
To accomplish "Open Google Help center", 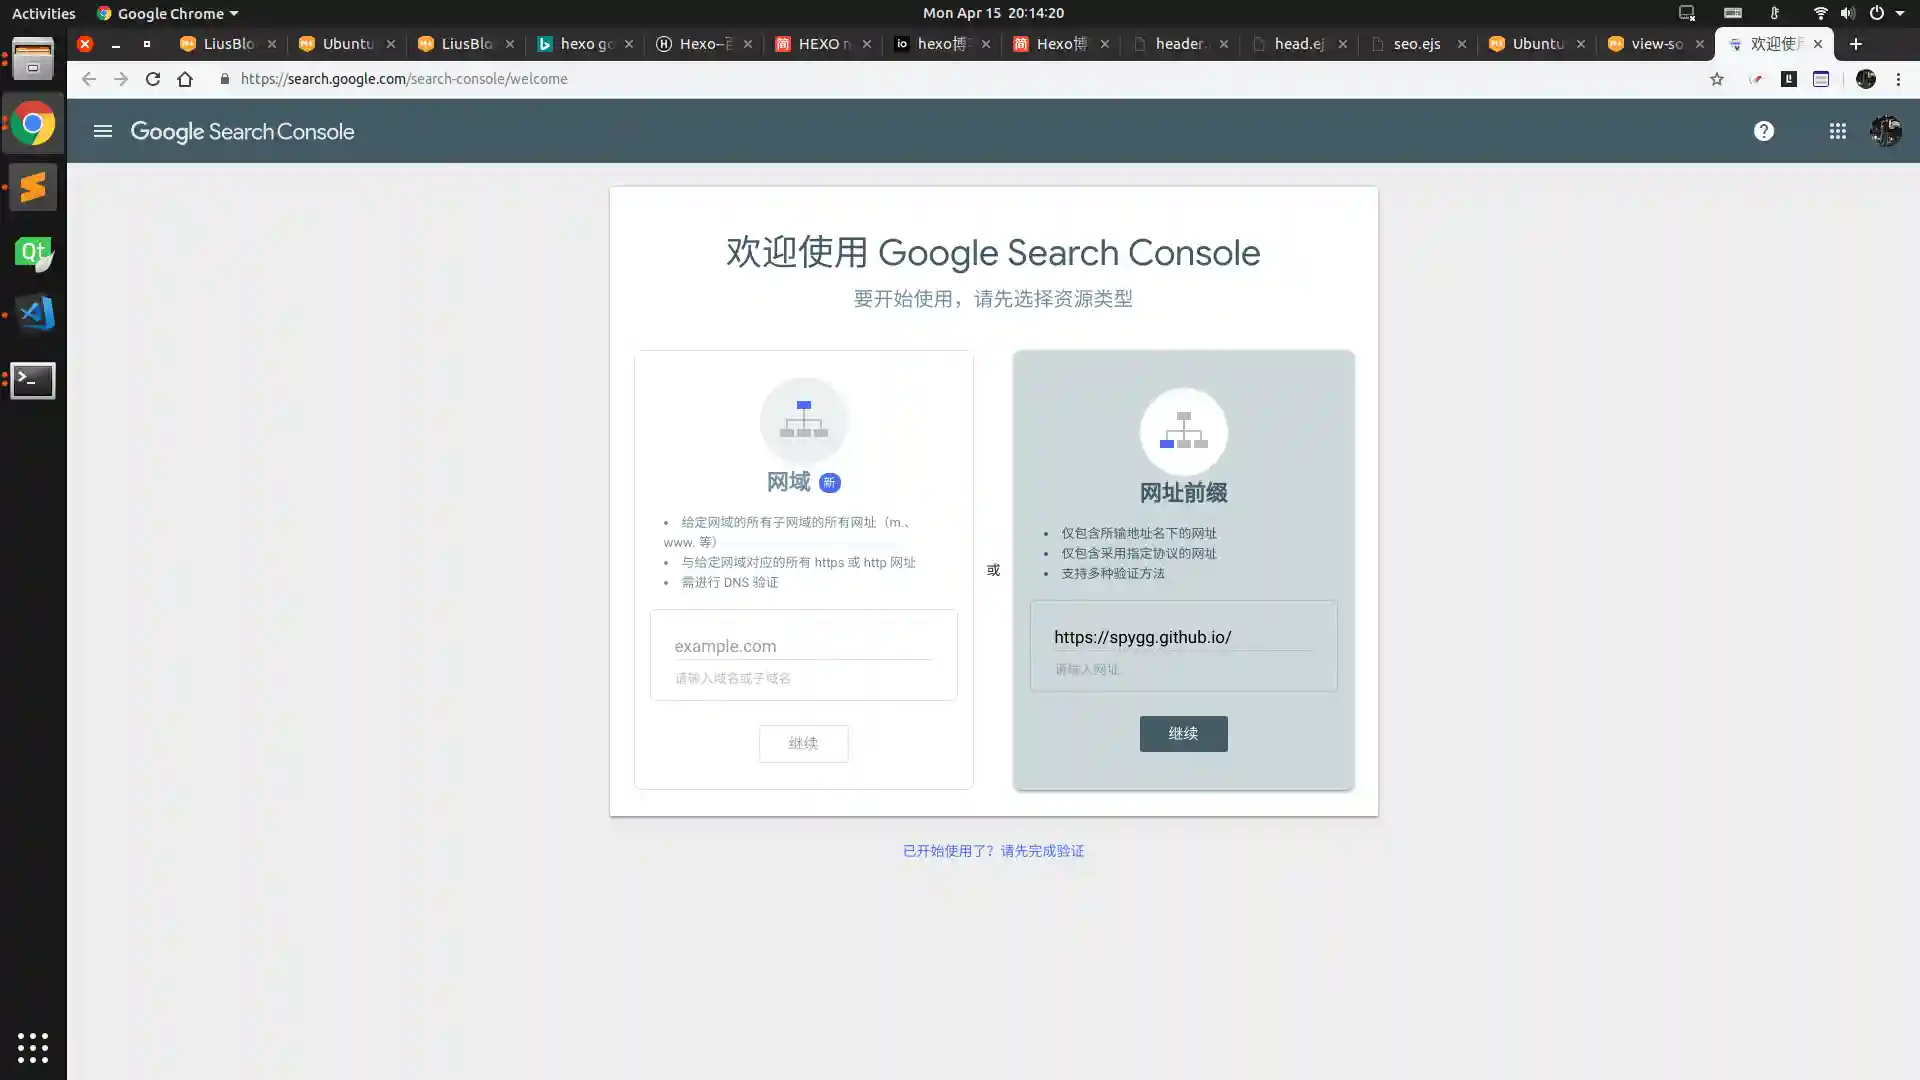I will 1764,131.
